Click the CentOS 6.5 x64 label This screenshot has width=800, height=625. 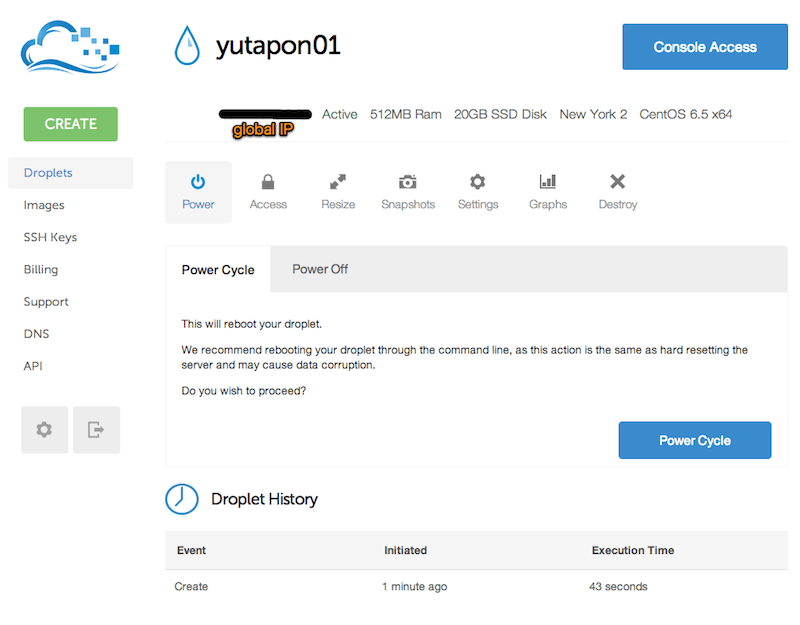click(x=686, y=114)
